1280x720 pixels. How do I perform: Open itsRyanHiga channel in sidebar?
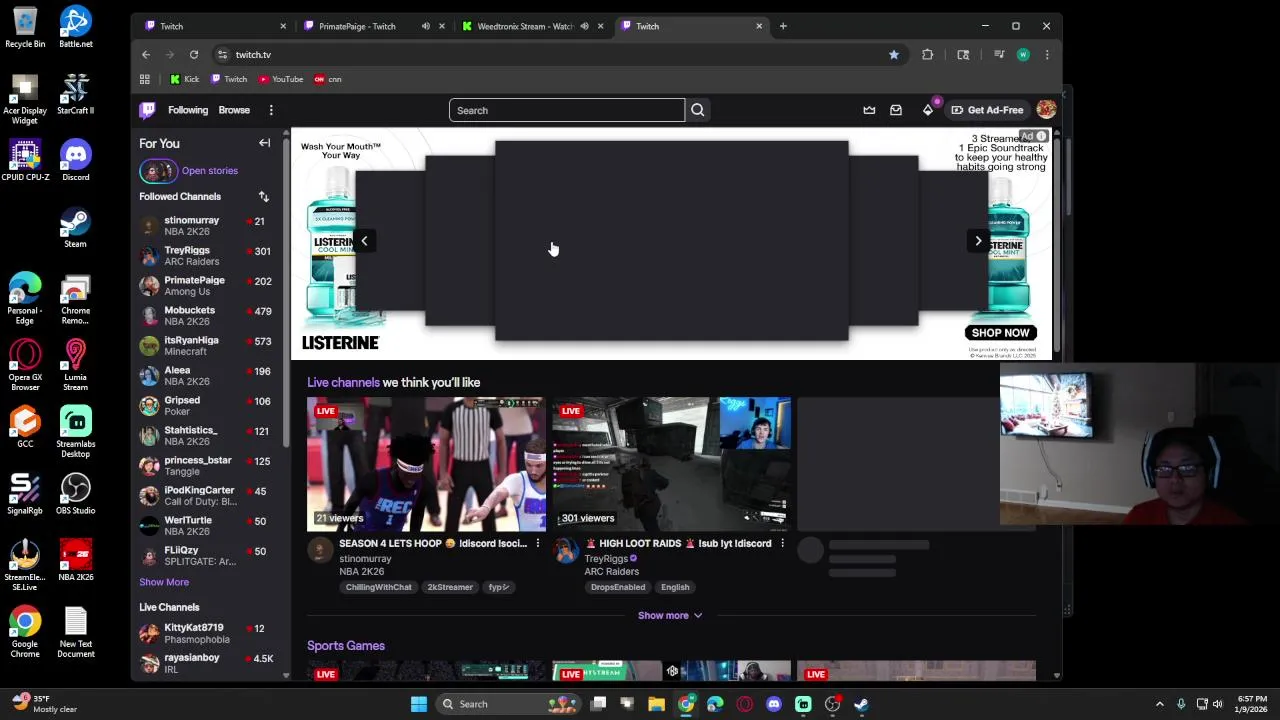point(208,346)
